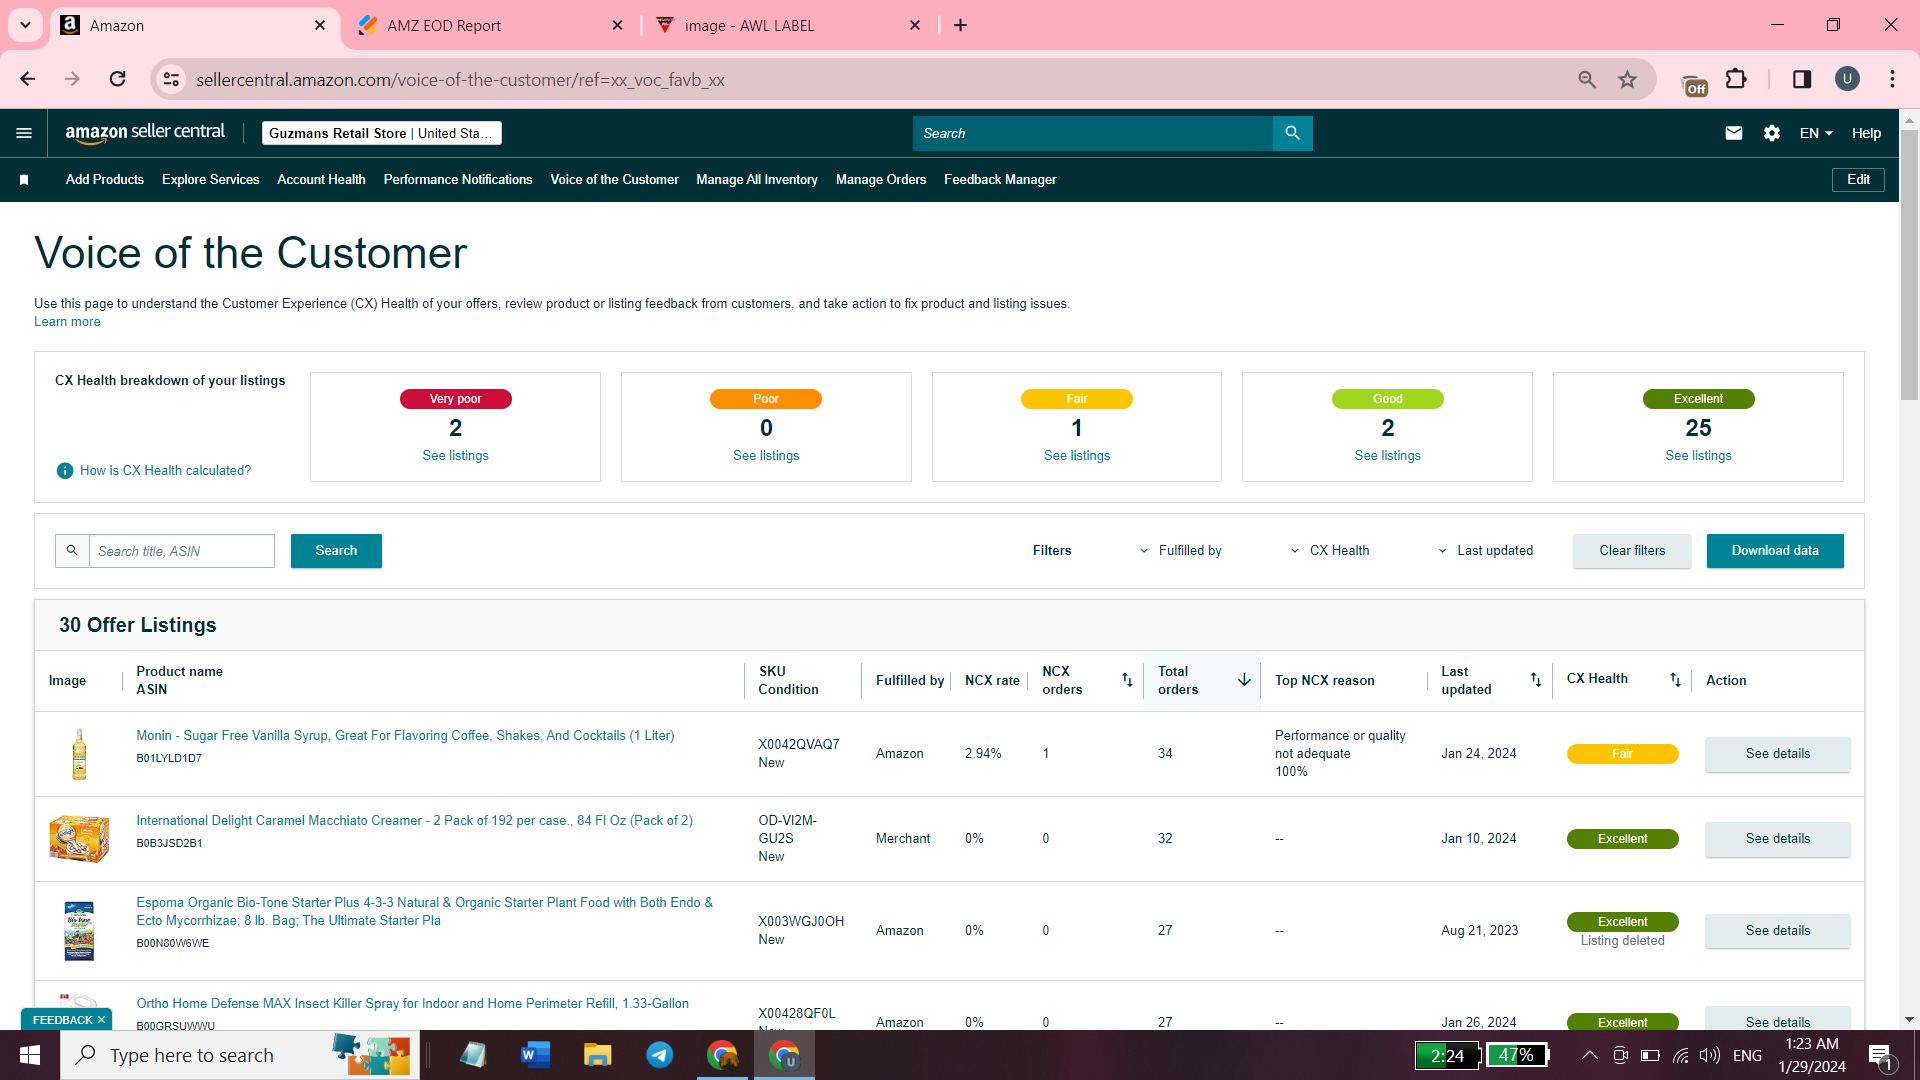Click the bookmark flag icon in favorites bar
Viewport: 1920px width, 1080px height.
click(x=24, y=180)
